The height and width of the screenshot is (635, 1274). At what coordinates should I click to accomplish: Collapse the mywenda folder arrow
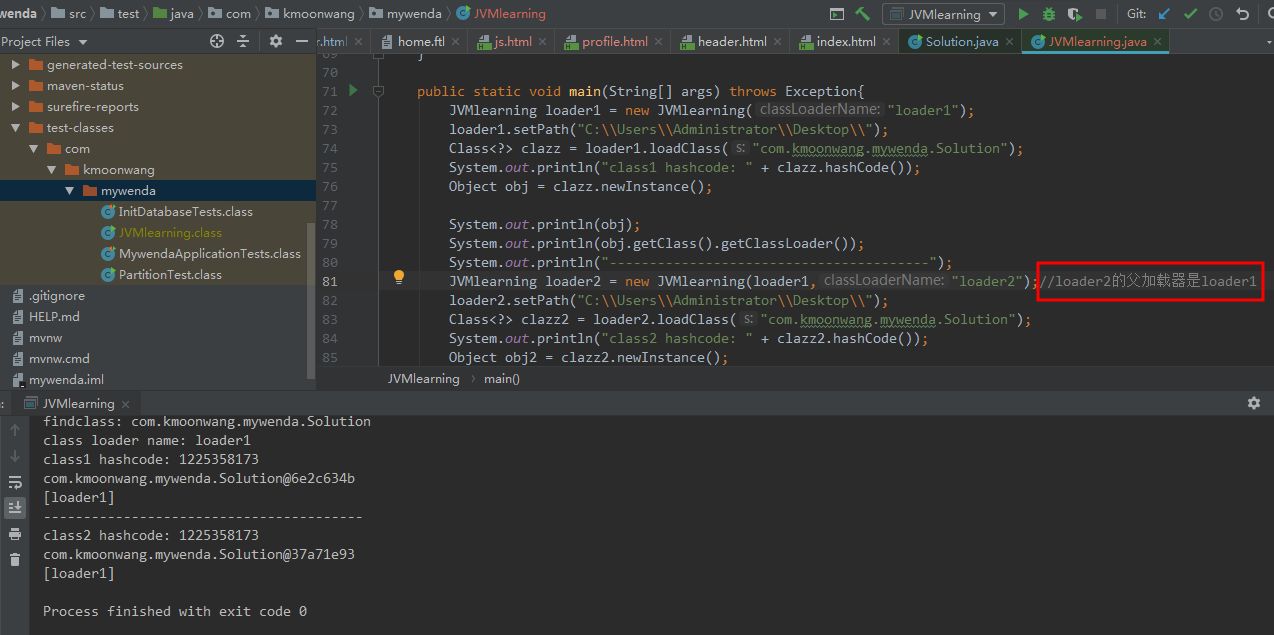(69, 191)
